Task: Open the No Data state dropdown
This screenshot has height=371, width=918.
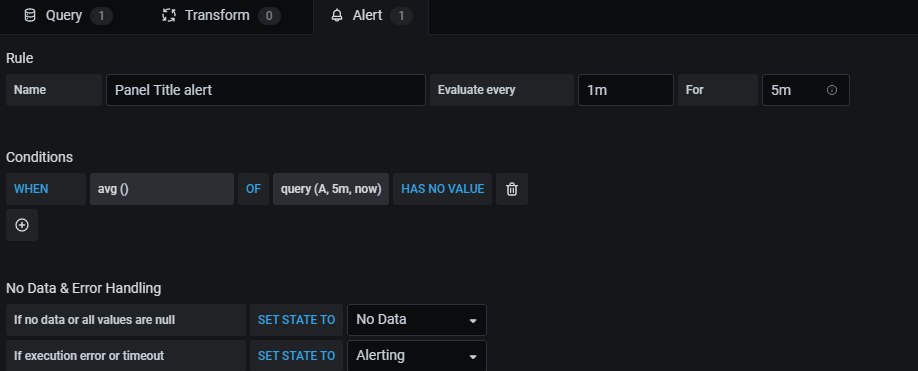Action: [416, 320]
